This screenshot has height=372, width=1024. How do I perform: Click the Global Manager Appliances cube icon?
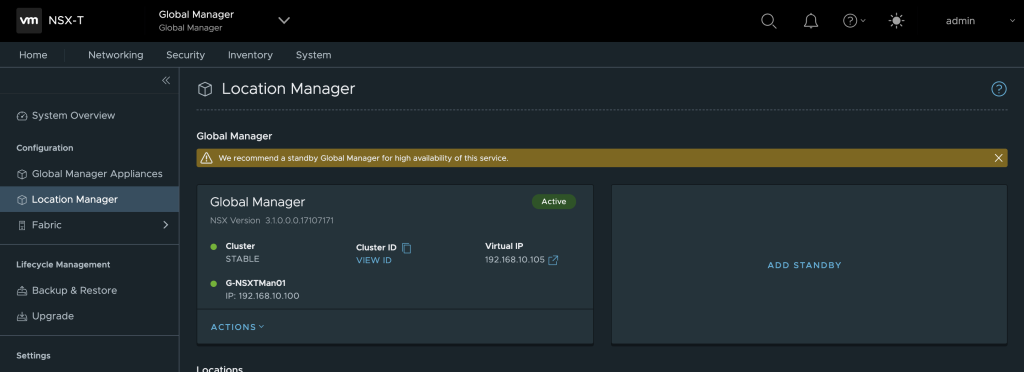point(22,174)
